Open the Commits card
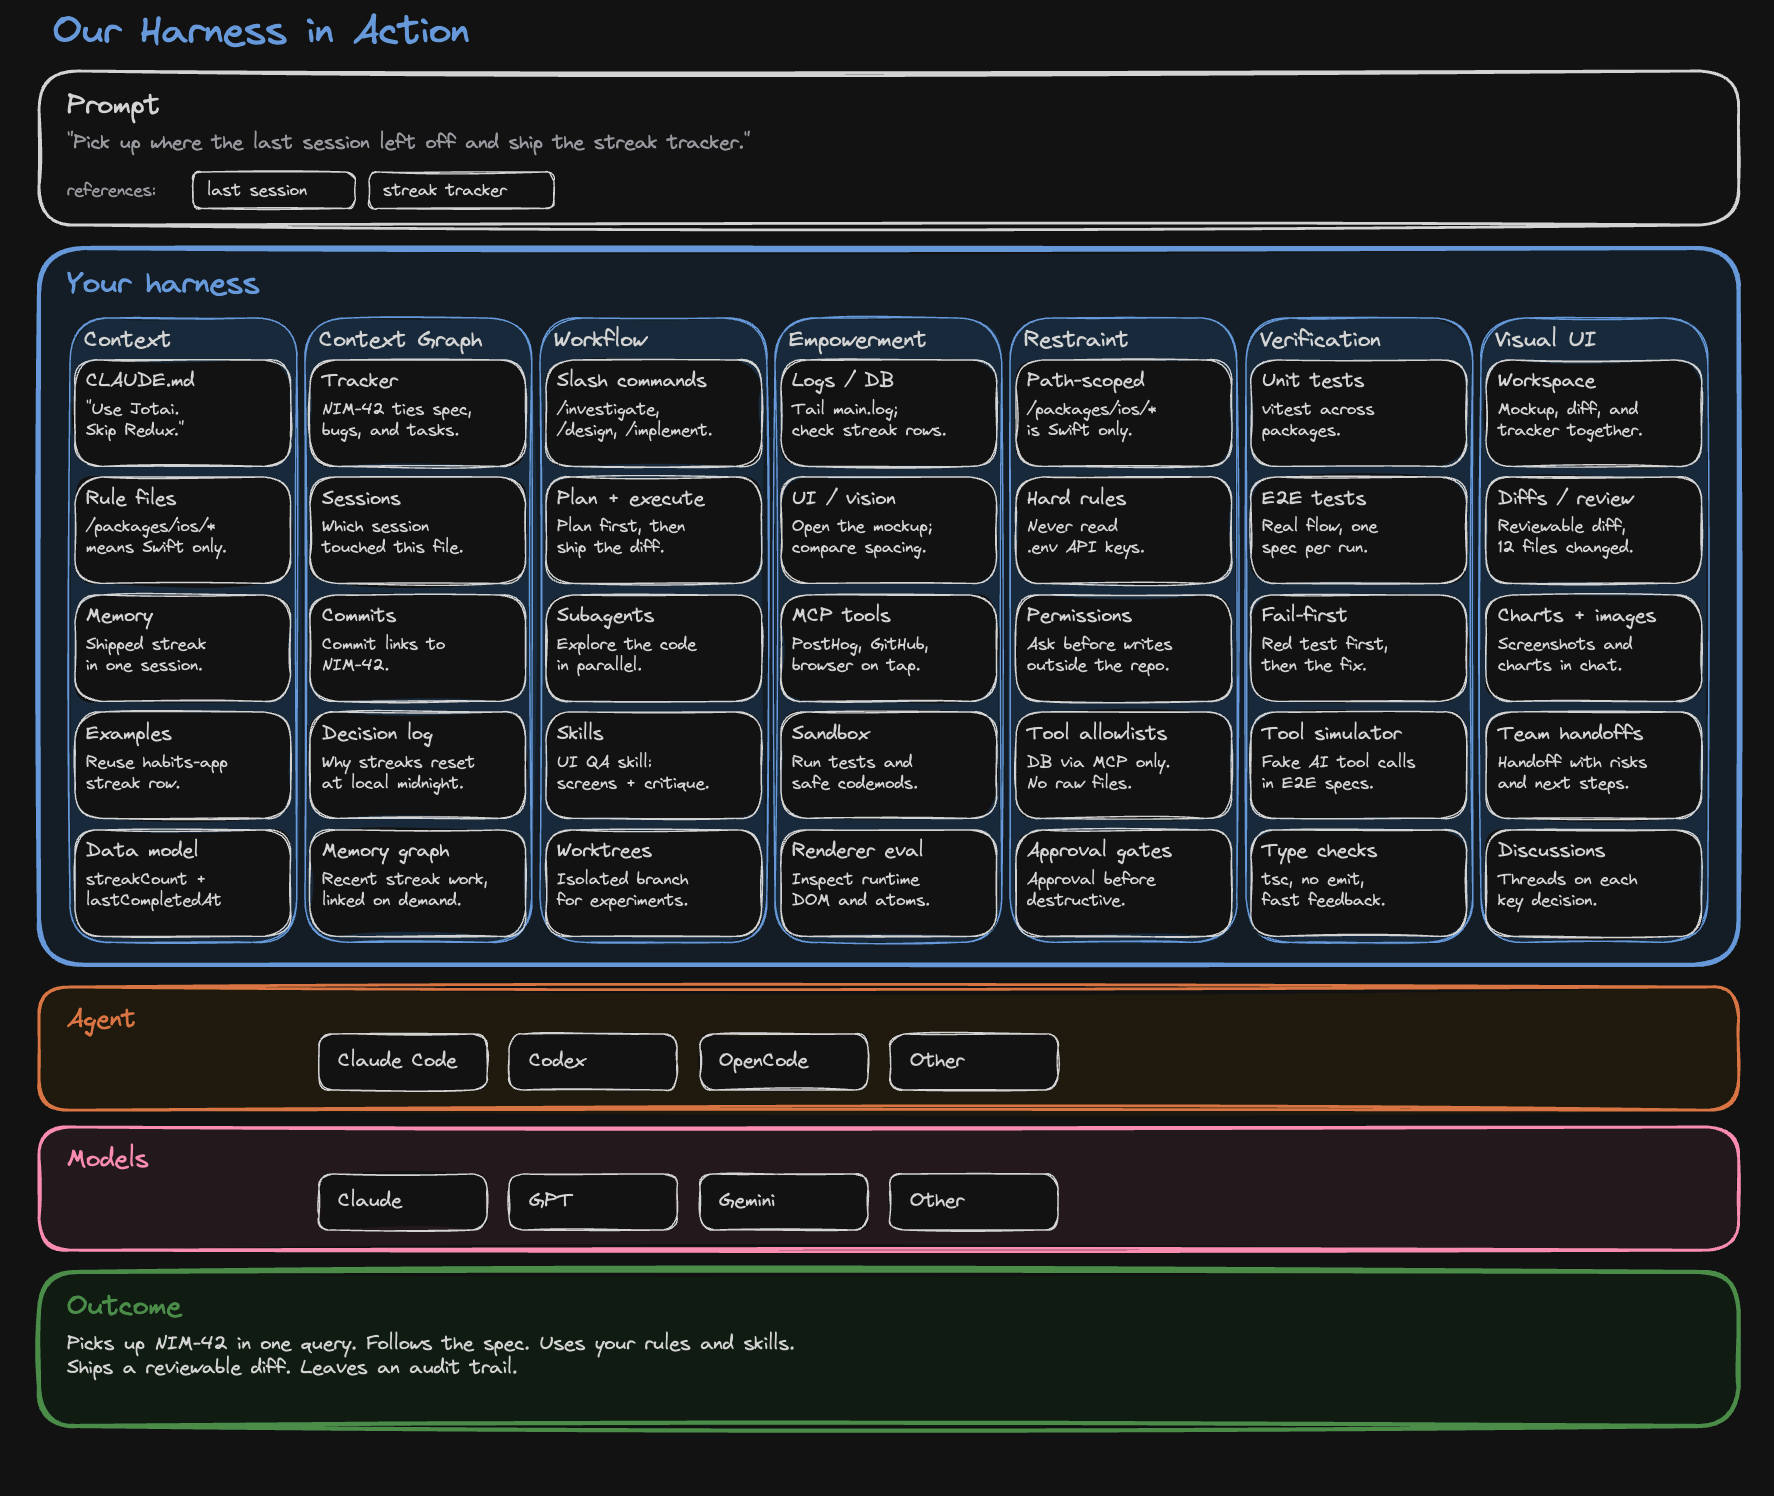1774x1496 pixels. click(418, 648)
